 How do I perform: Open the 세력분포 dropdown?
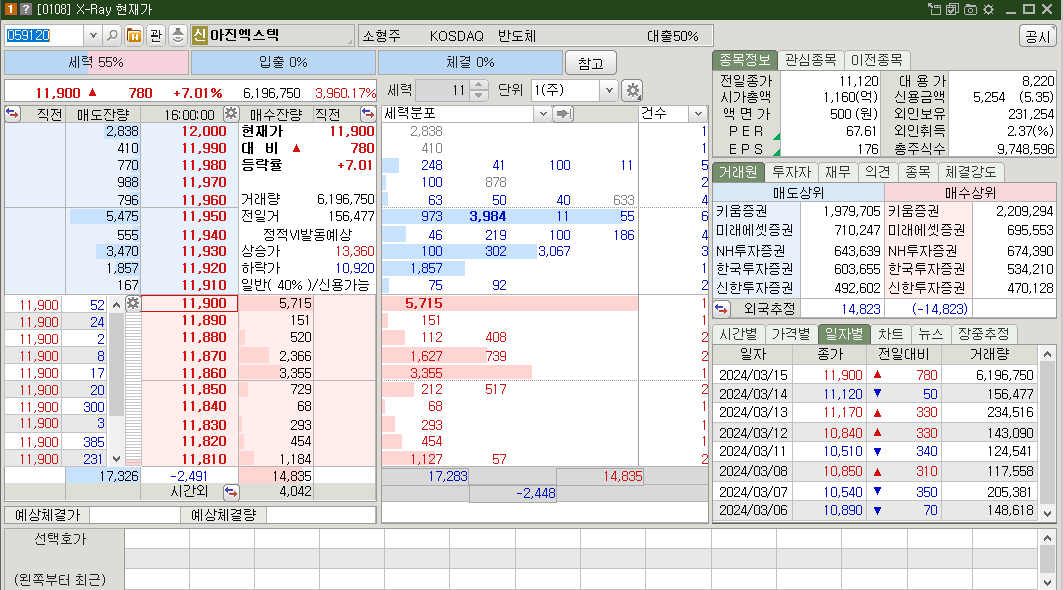(543, 114)
